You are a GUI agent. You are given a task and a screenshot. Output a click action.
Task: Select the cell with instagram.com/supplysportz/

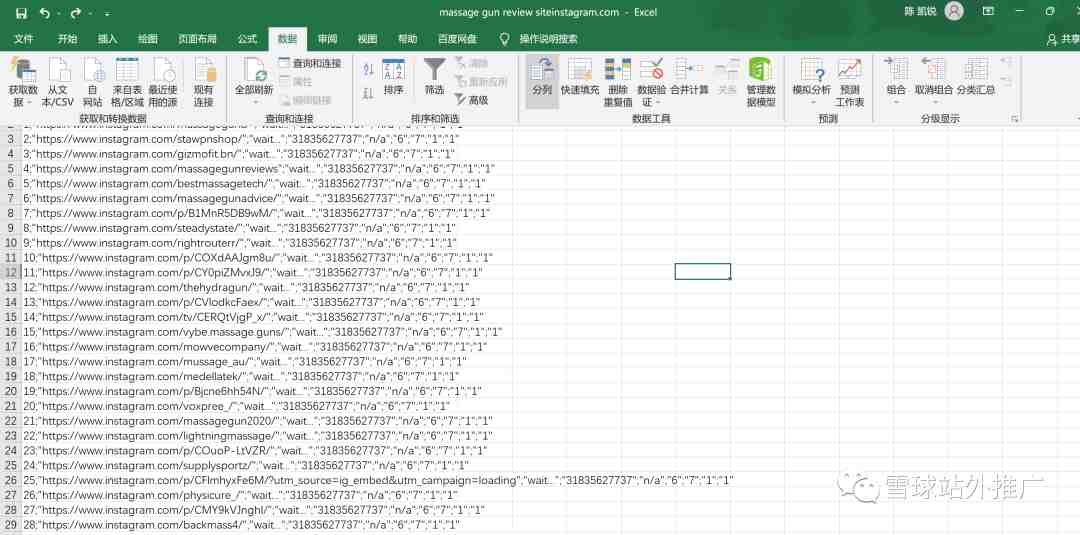point(247,465)
